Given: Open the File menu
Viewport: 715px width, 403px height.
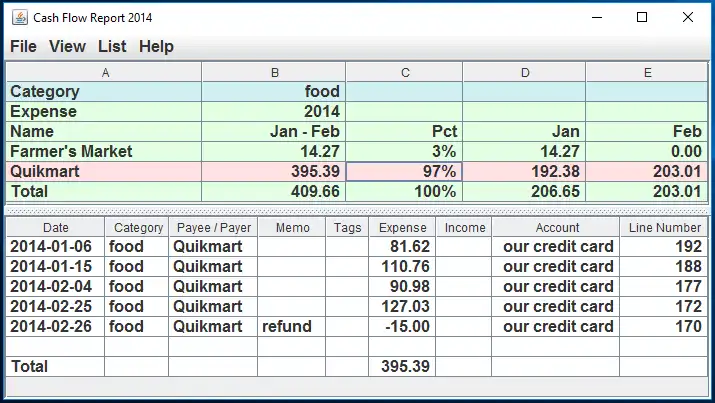Looking at the screenshot, I should tap(23, 46).
